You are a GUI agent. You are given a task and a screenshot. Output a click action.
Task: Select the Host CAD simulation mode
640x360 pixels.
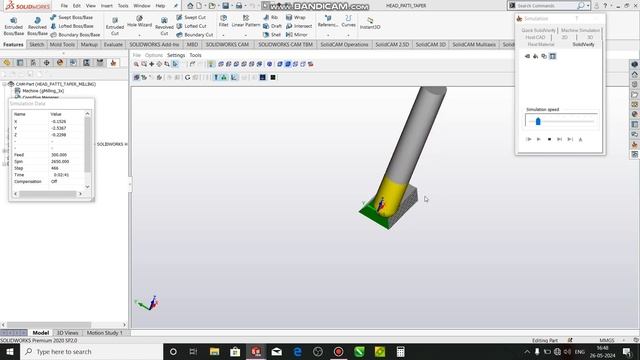pyautogui.click(x=535, y=37)
